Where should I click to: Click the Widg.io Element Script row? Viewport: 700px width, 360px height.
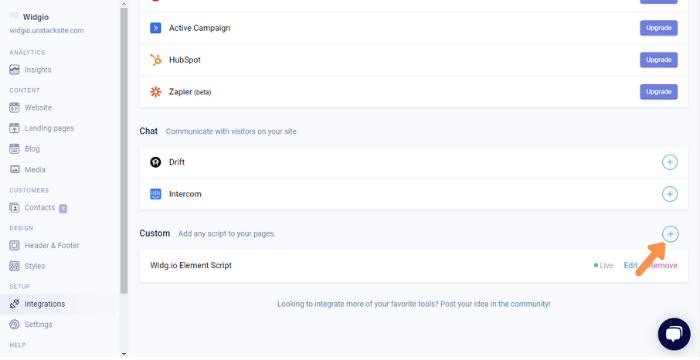point(413,265)
